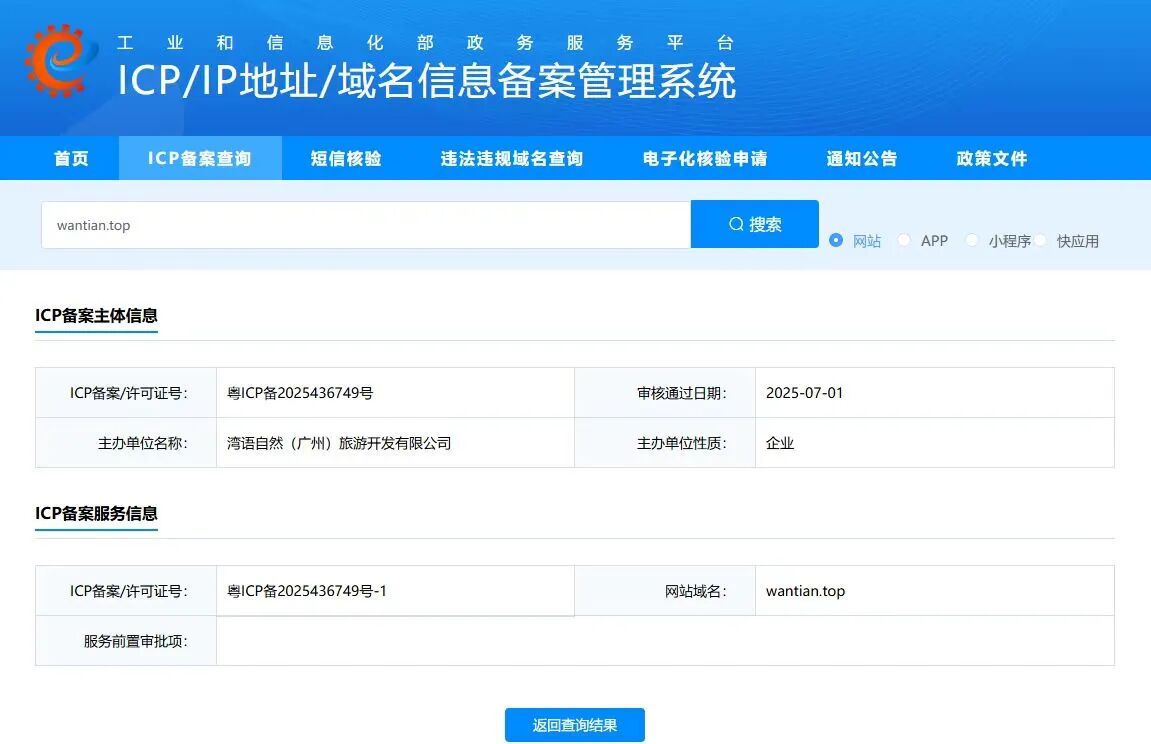Image resolution: width=1151 pixels, height=744 pixels.
Task: Click the wantian.top domain in the table
Action: click(x=805, y=591)
